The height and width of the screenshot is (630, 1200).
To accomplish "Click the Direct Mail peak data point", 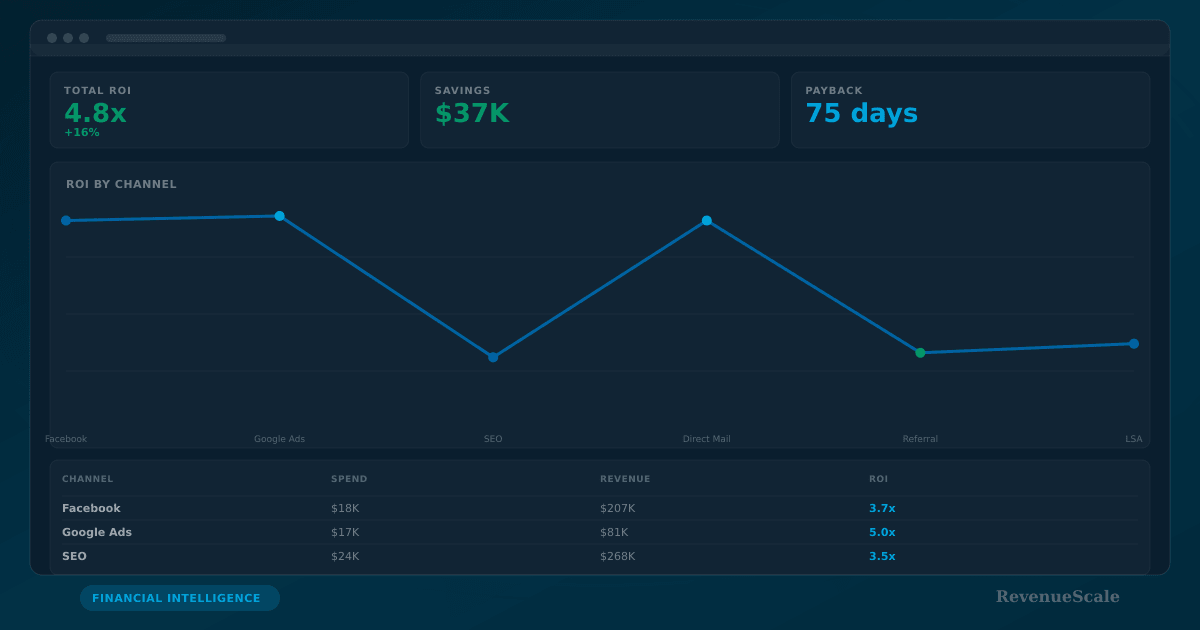I will (x=707, y=221).
